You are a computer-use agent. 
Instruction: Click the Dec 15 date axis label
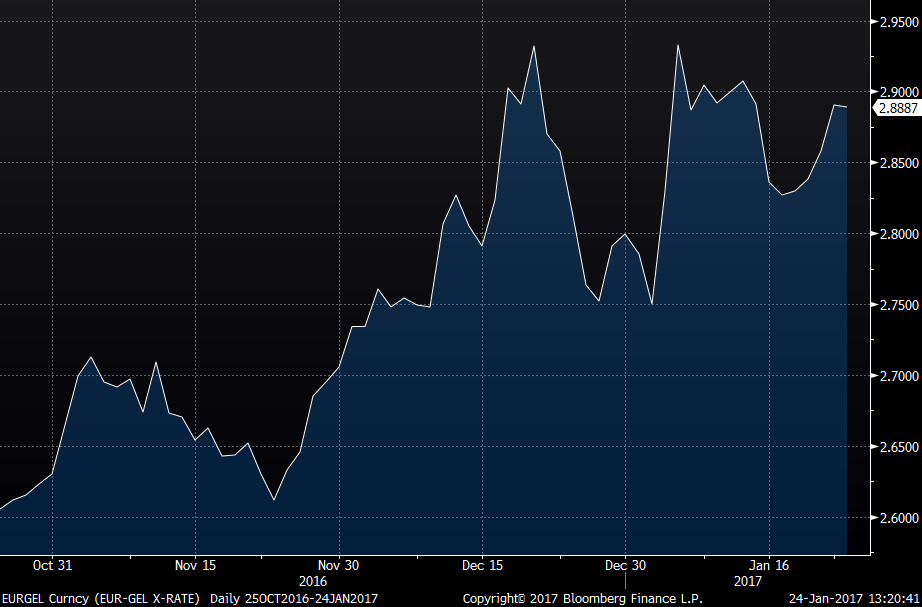tap(481, 565)
